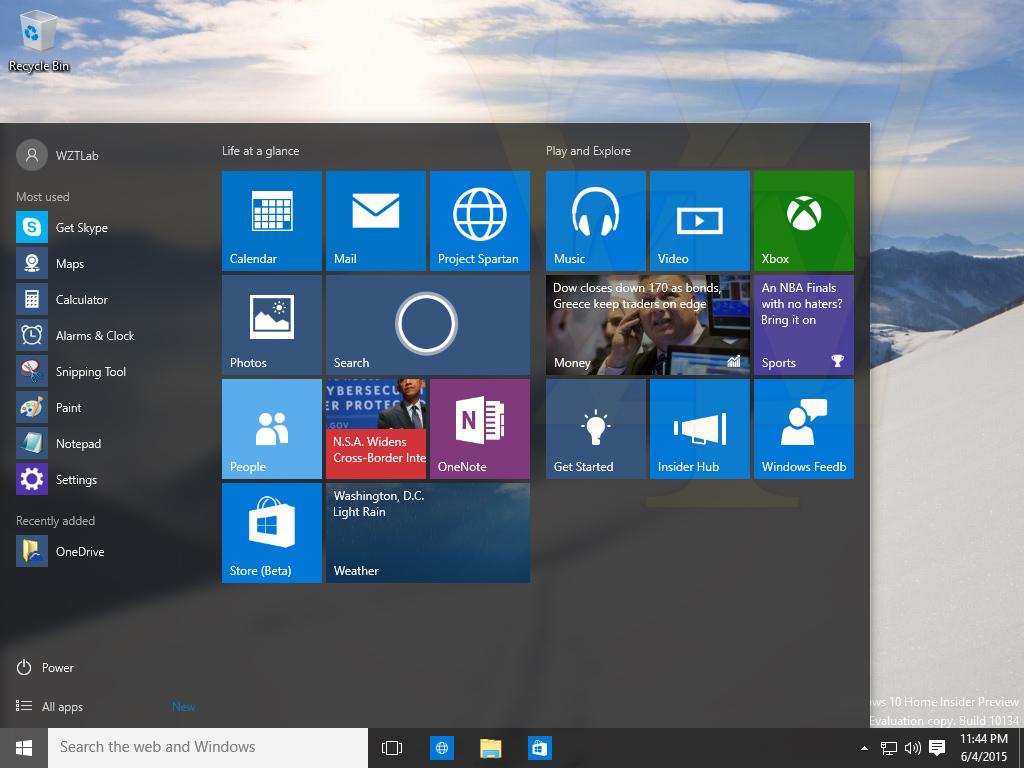Open the People tile

click(x=272, y=428)
